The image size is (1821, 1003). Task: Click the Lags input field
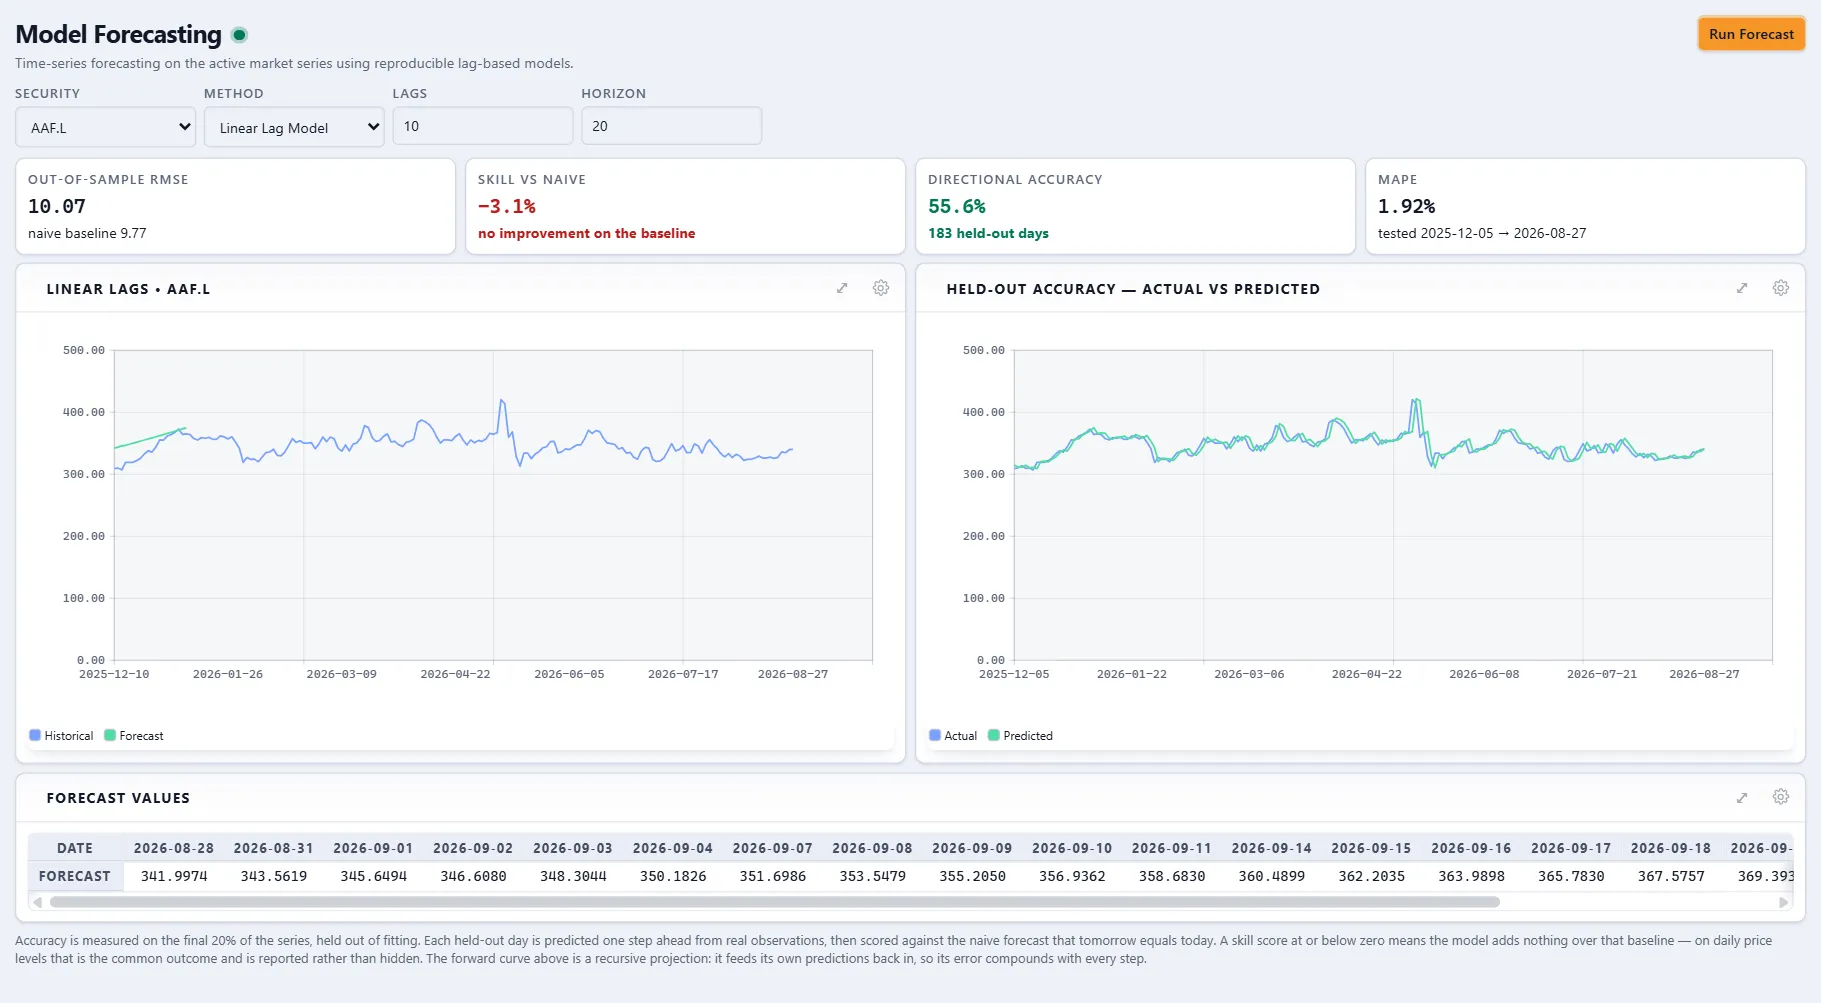483,126
